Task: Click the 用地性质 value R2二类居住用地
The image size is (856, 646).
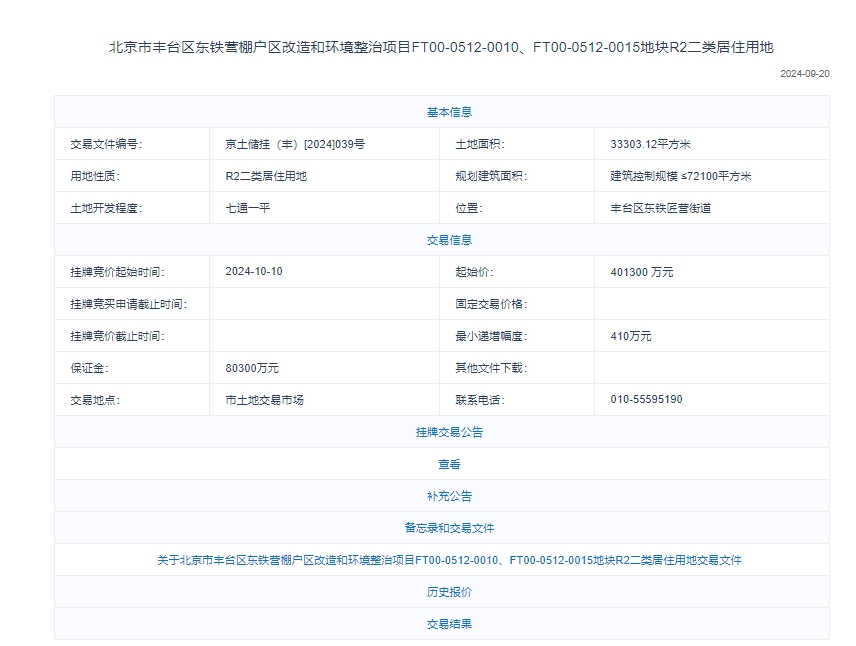Action: tap(266, 176)
